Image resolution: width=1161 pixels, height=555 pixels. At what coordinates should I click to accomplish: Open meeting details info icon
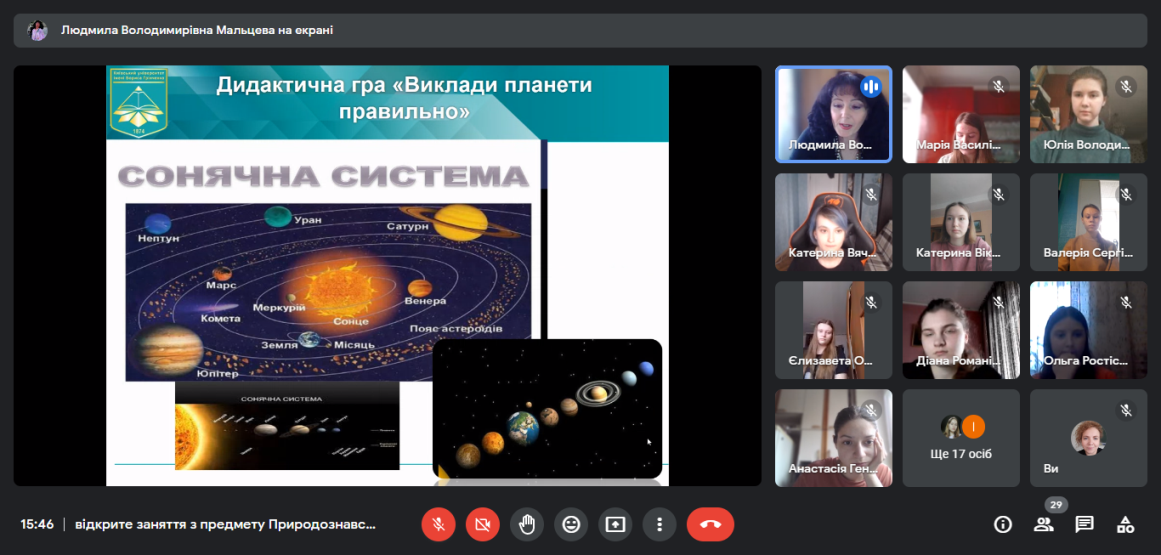pyautogui.click(x=1003, y=524)
